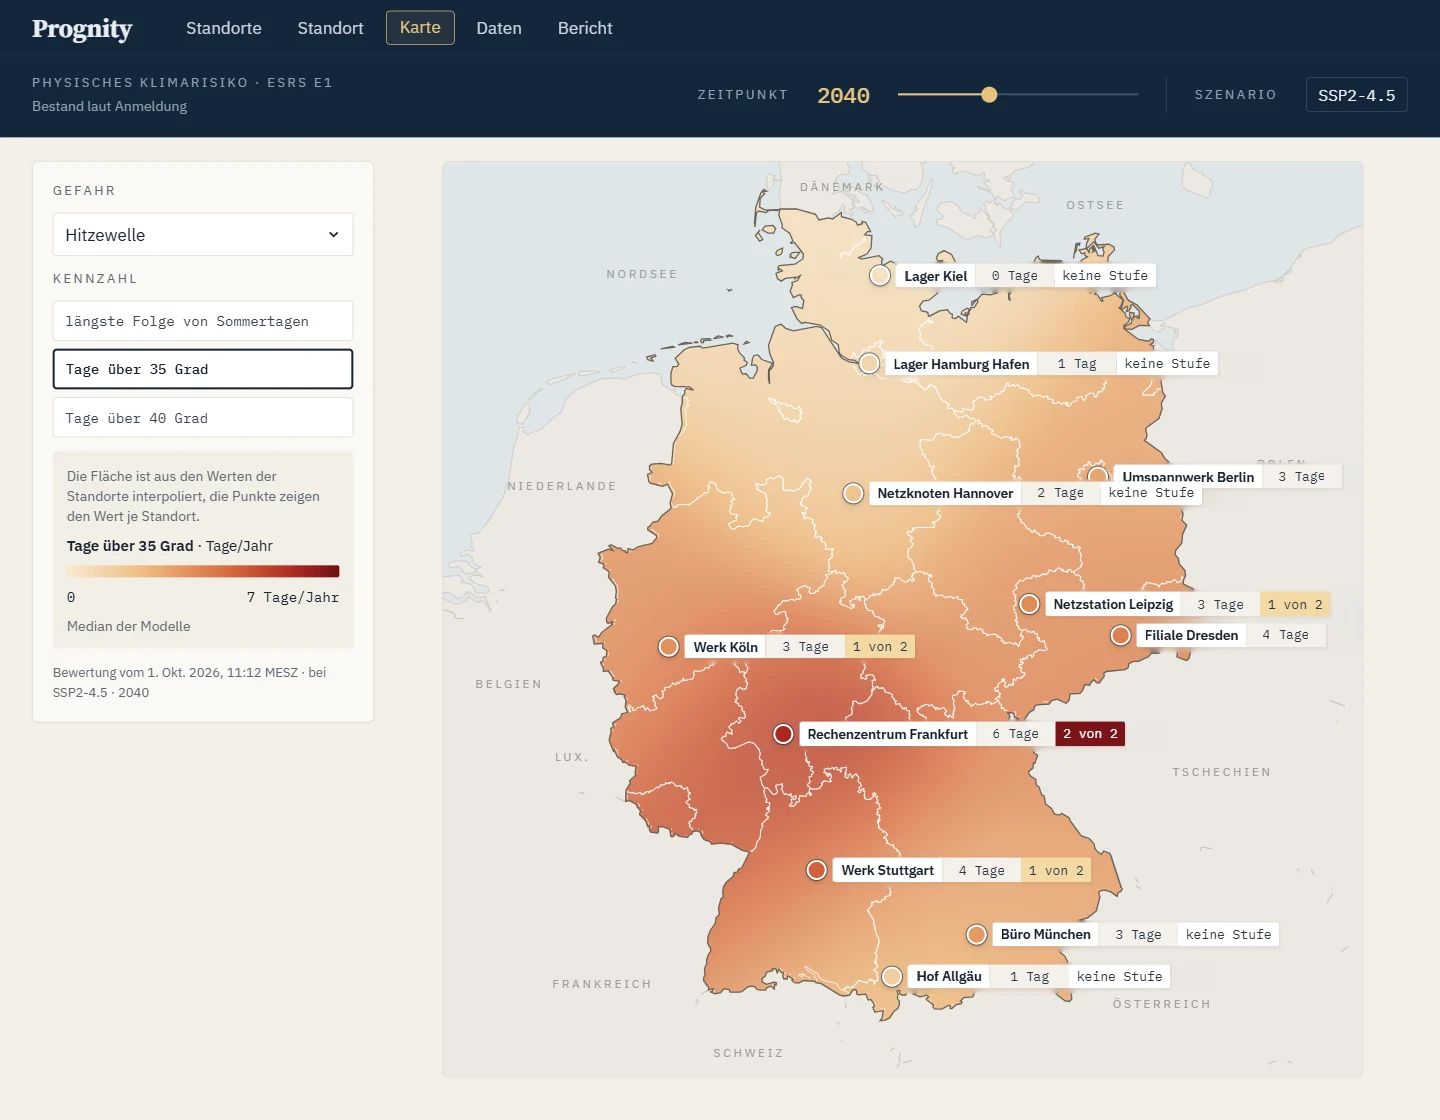This screenshot has width=1440, height=1120.
Task: Click the 2 von 2 badge for Frankfurt
Action: (1090, 734)
